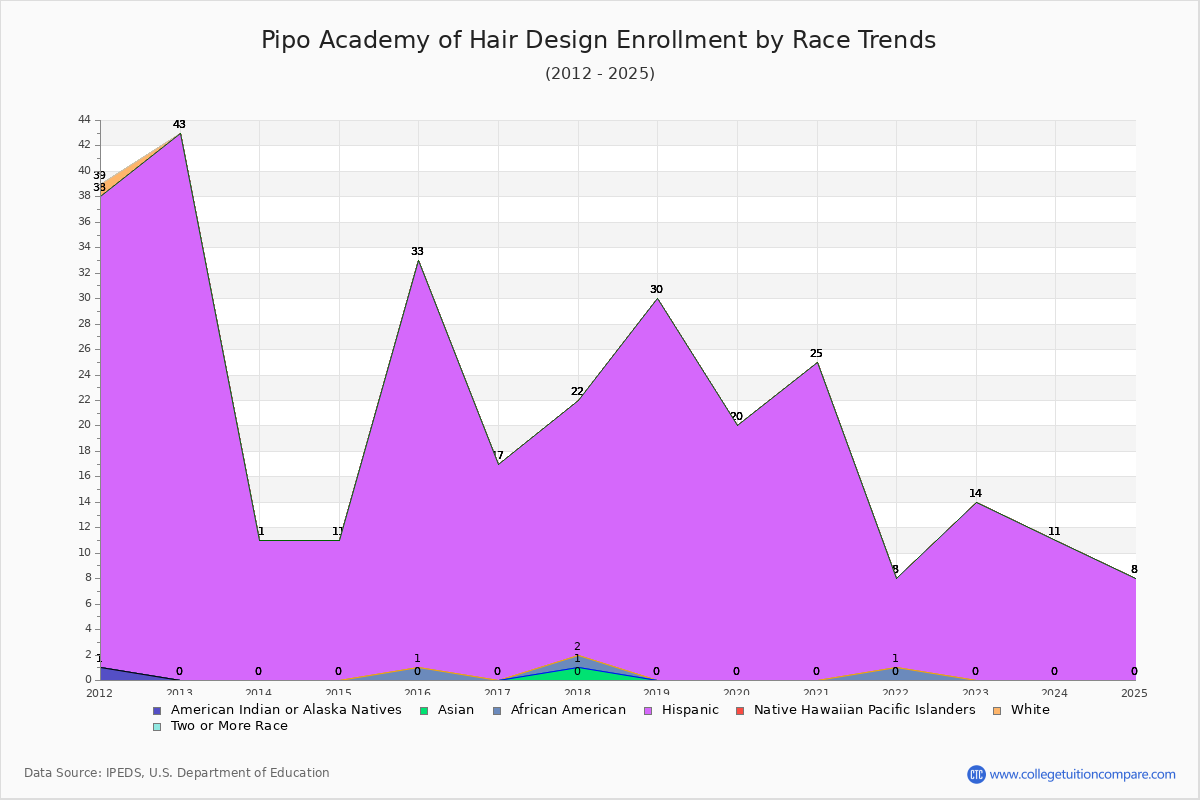The height and width of the screenshot is (800, 1200).
Task: Click the y-axis label 20
Action: (84, 425)
